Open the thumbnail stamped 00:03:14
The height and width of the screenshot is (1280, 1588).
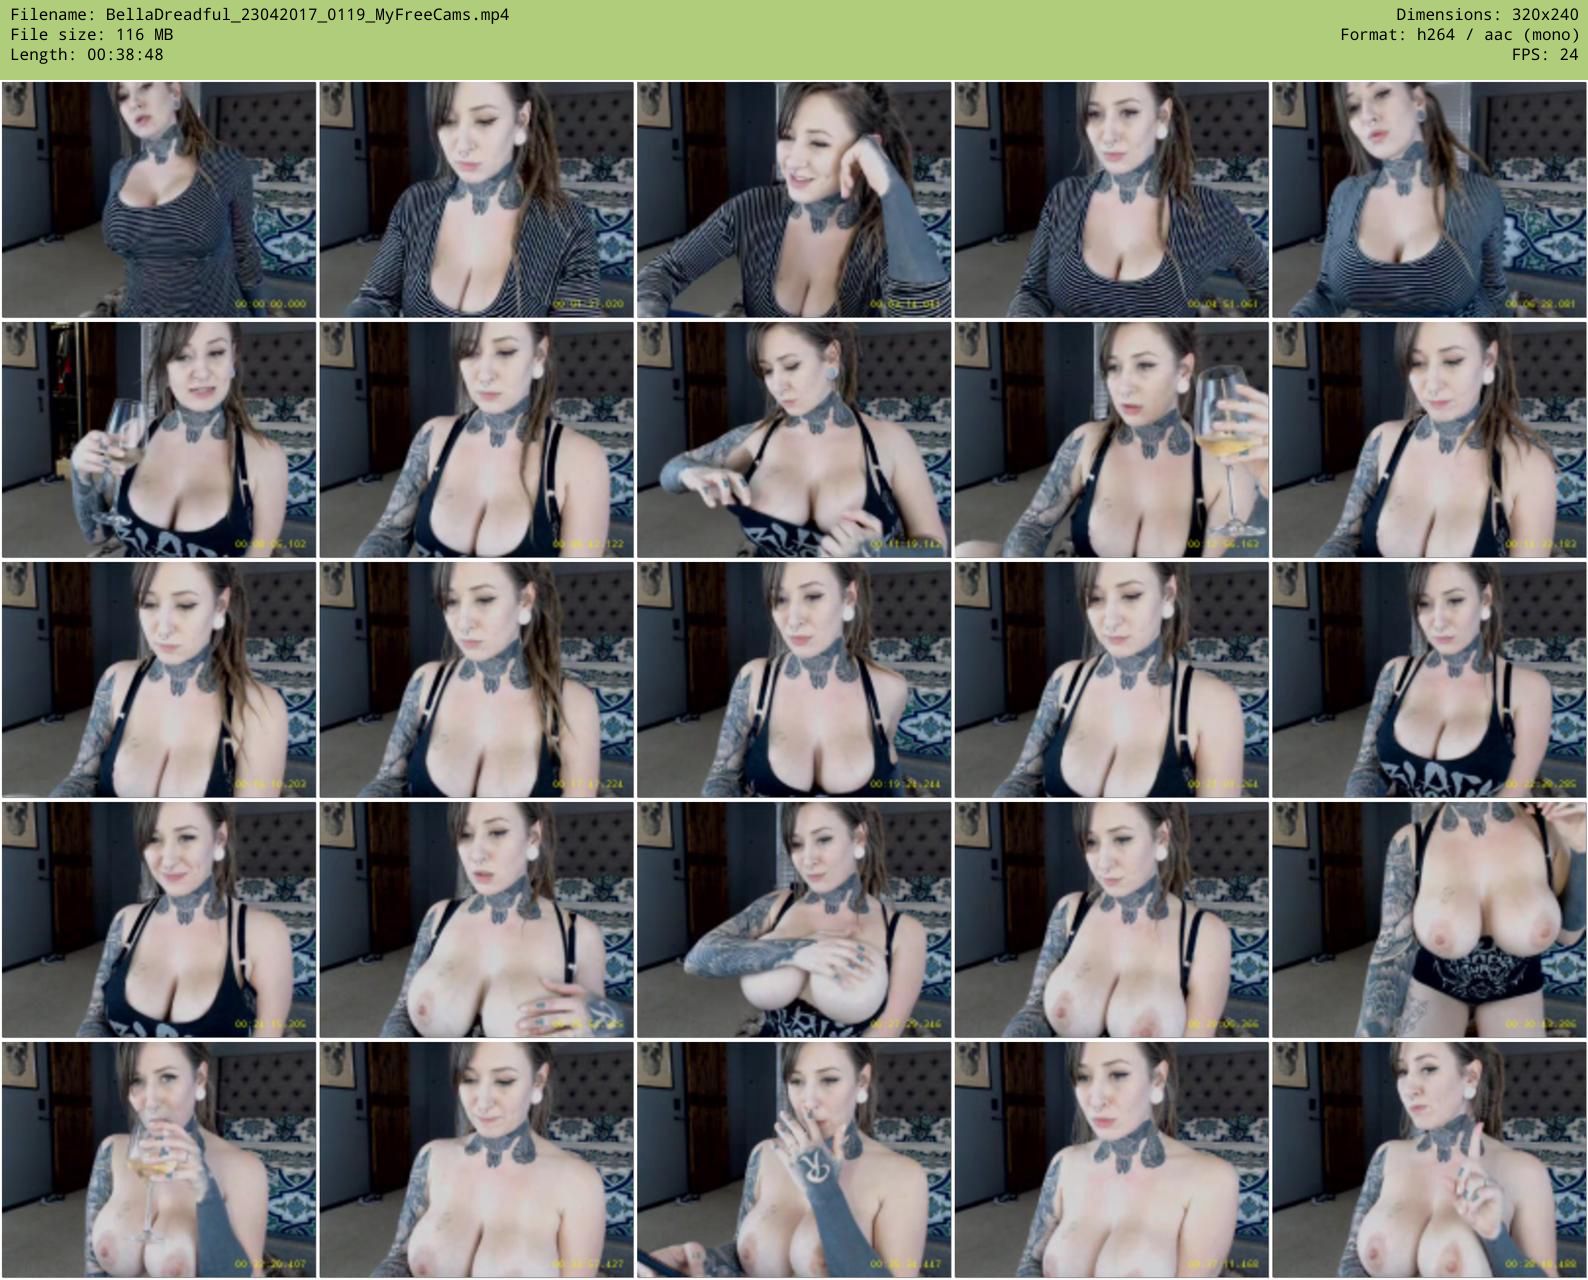tap(794, 200)
